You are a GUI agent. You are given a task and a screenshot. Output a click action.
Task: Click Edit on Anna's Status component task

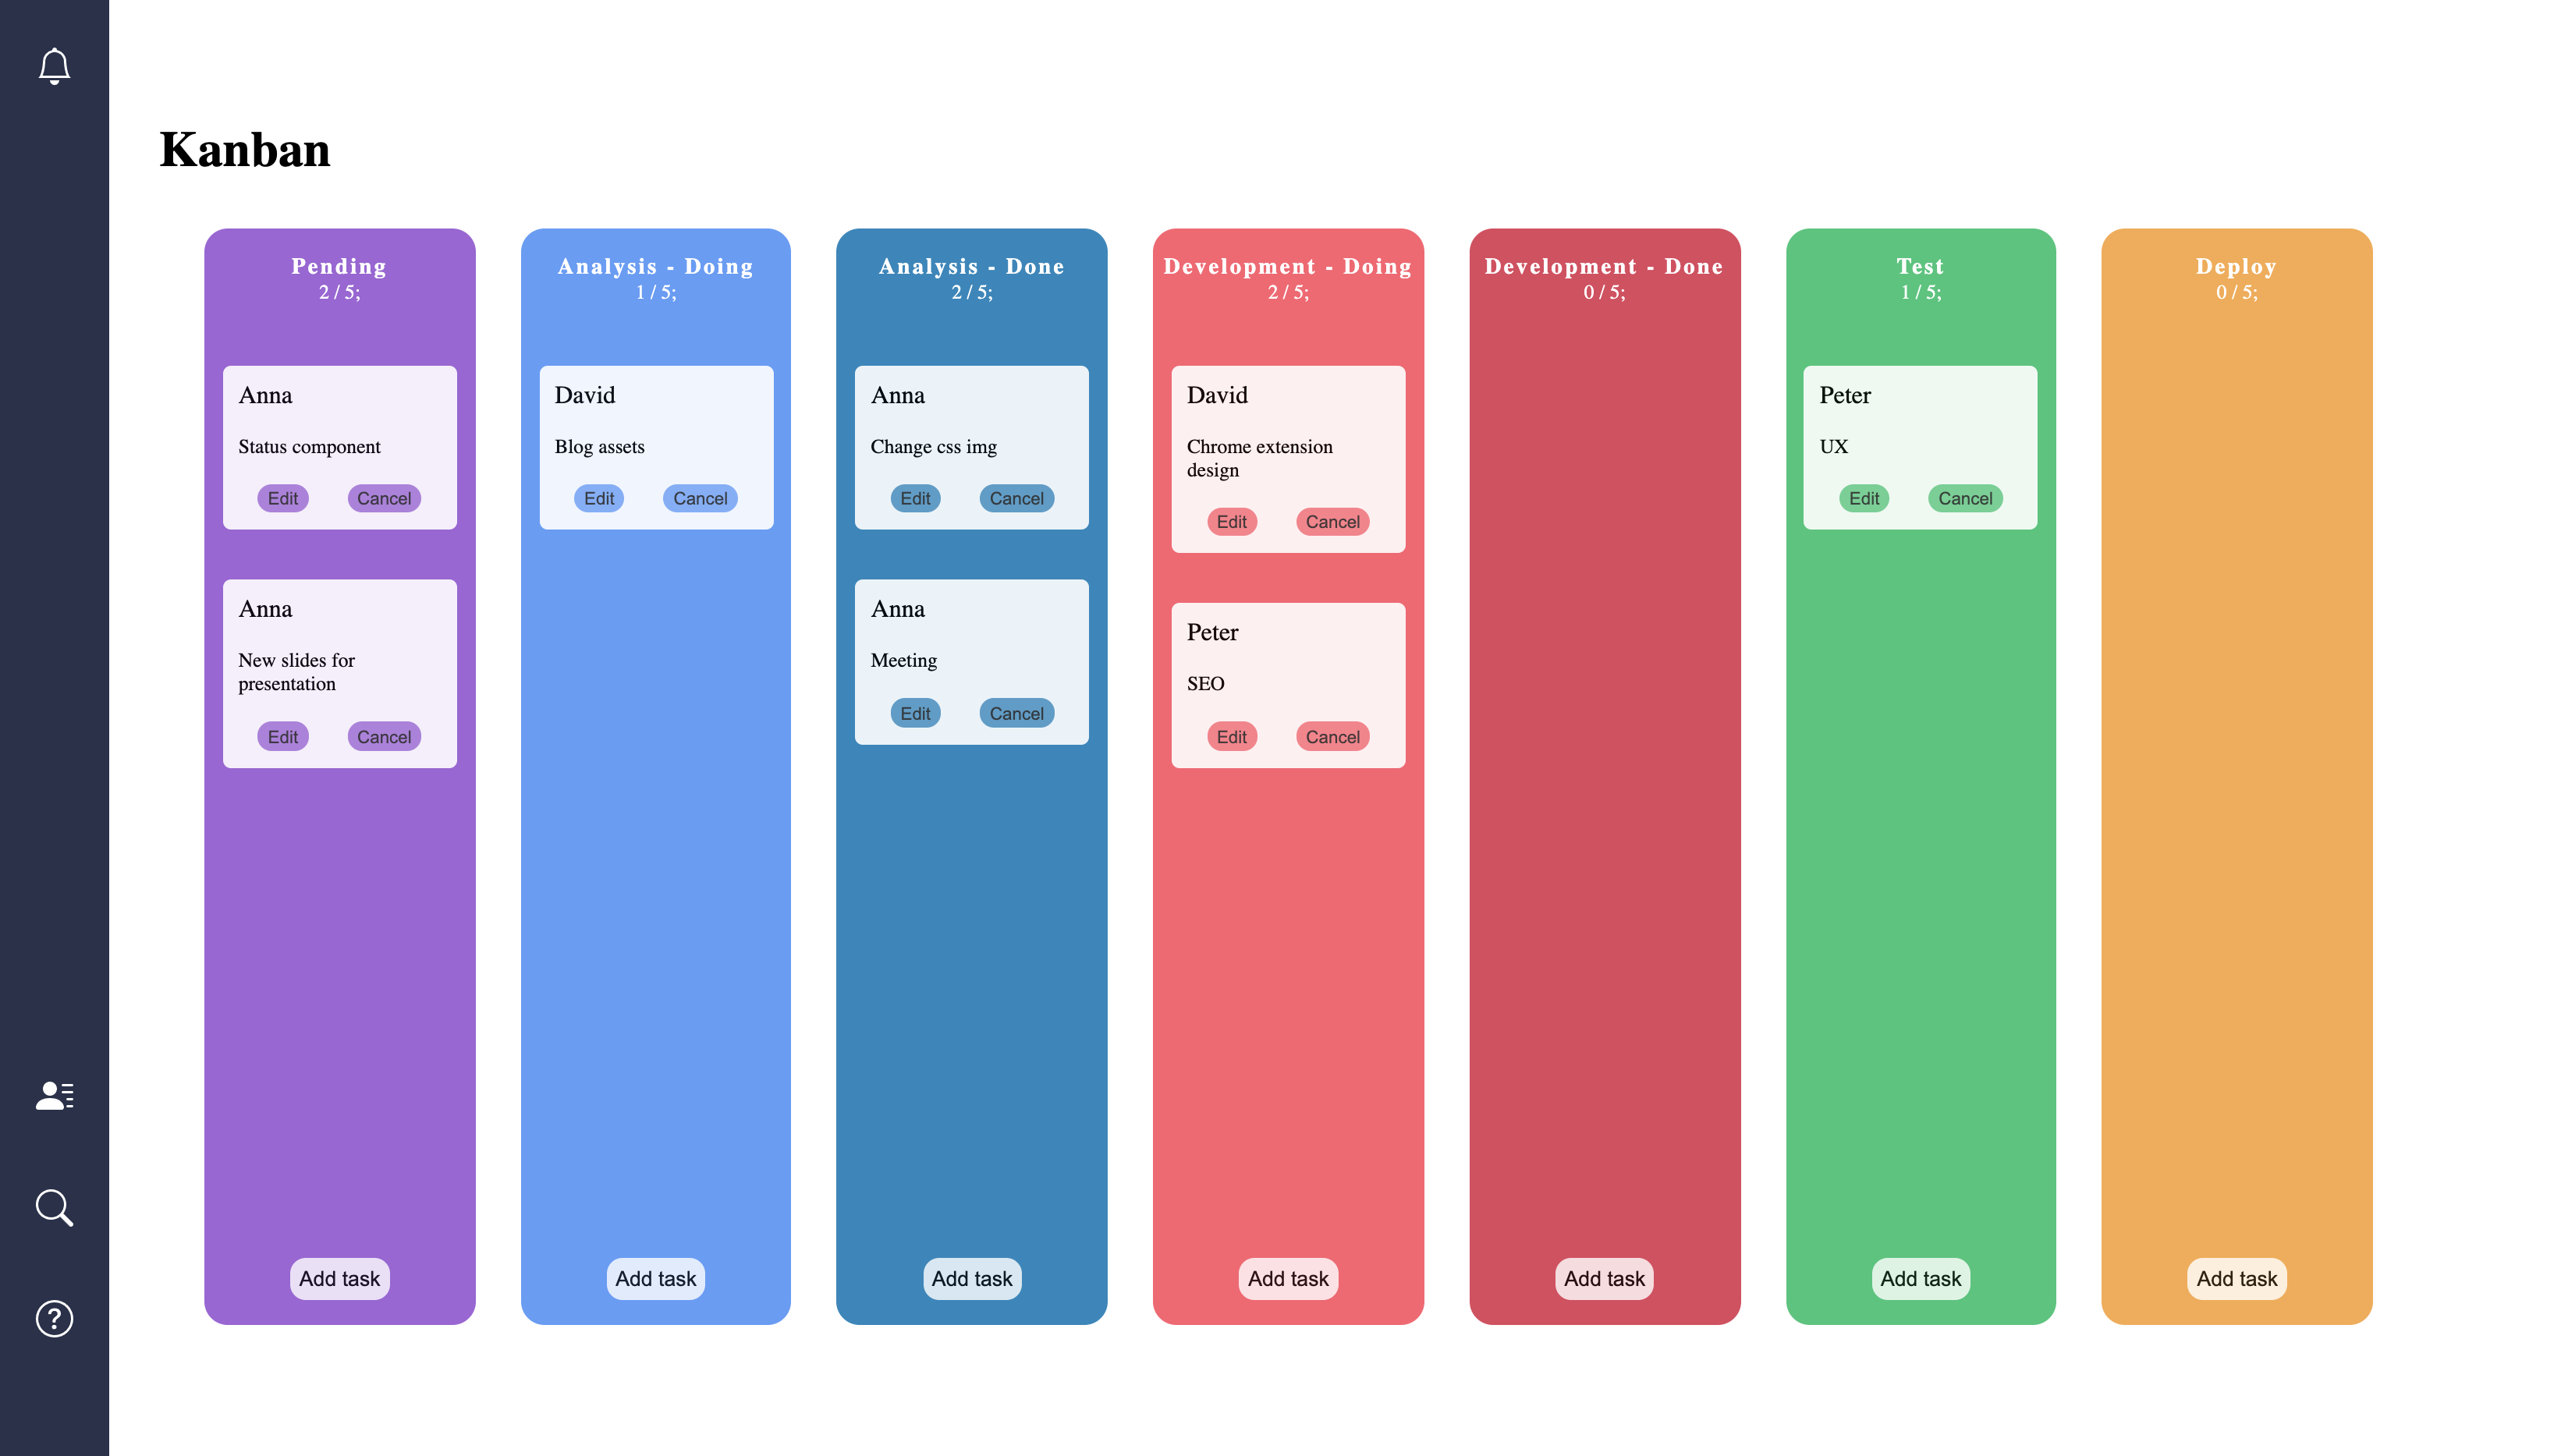point(282,498)
